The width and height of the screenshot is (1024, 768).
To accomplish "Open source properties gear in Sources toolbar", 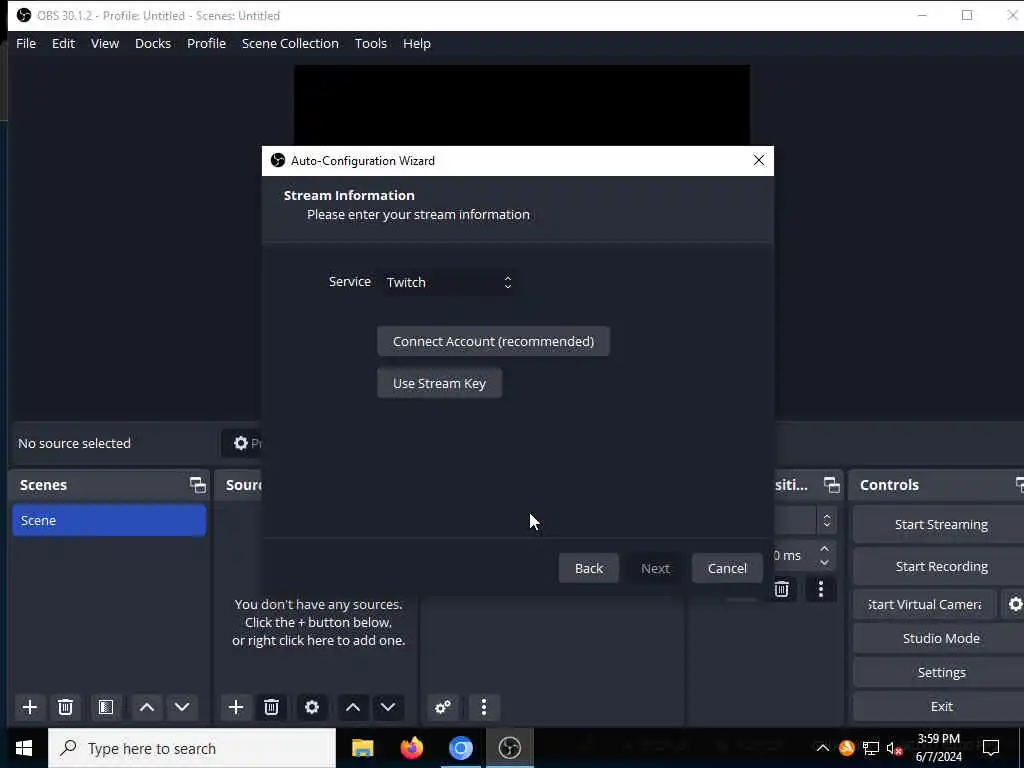I will [312, 707].
